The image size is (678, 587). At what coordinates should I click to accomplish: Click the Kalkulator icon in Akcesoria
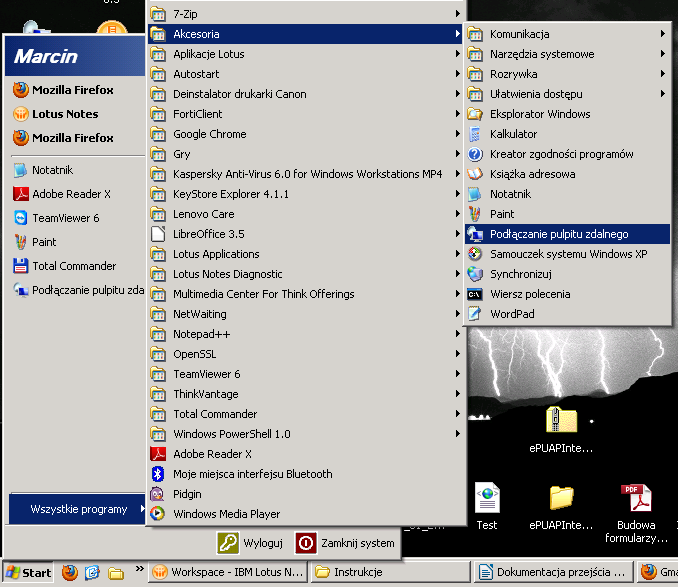coord(475,134)
